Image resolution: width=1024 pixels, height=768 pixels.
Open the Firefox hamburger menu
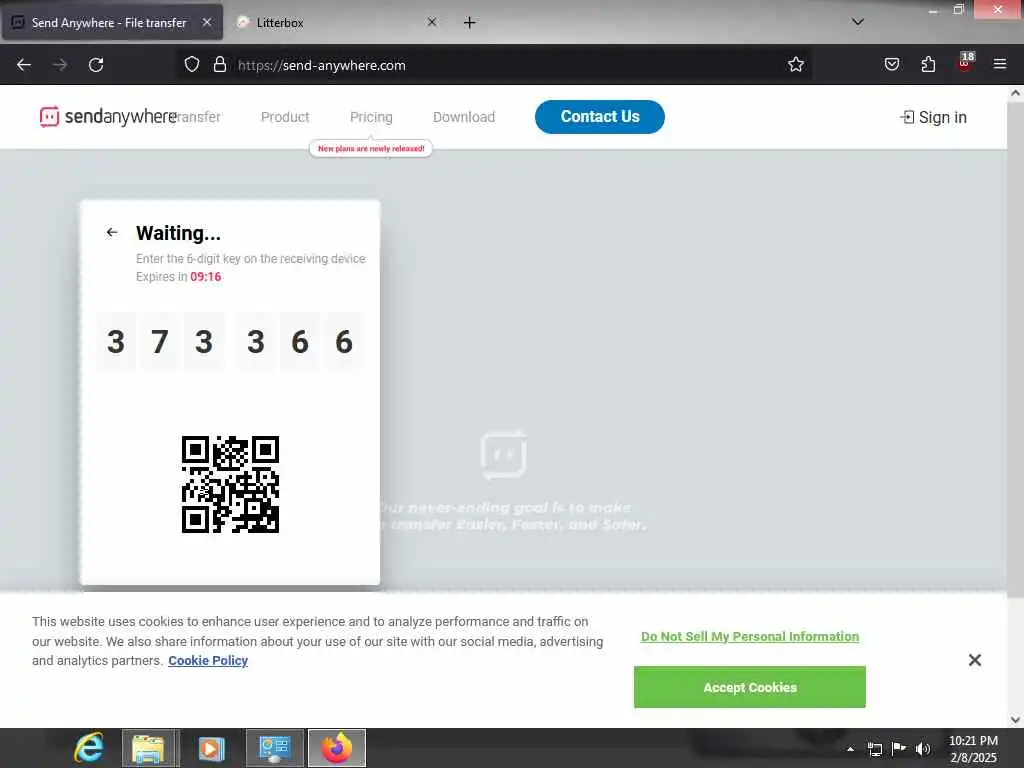1000,65
